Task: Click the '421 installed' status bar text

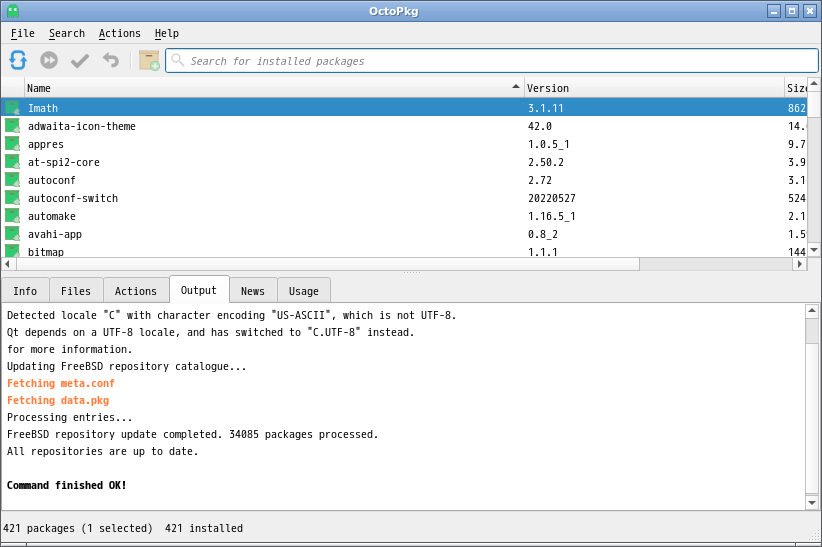Action: pyautogui.click(x=204, y=528)
